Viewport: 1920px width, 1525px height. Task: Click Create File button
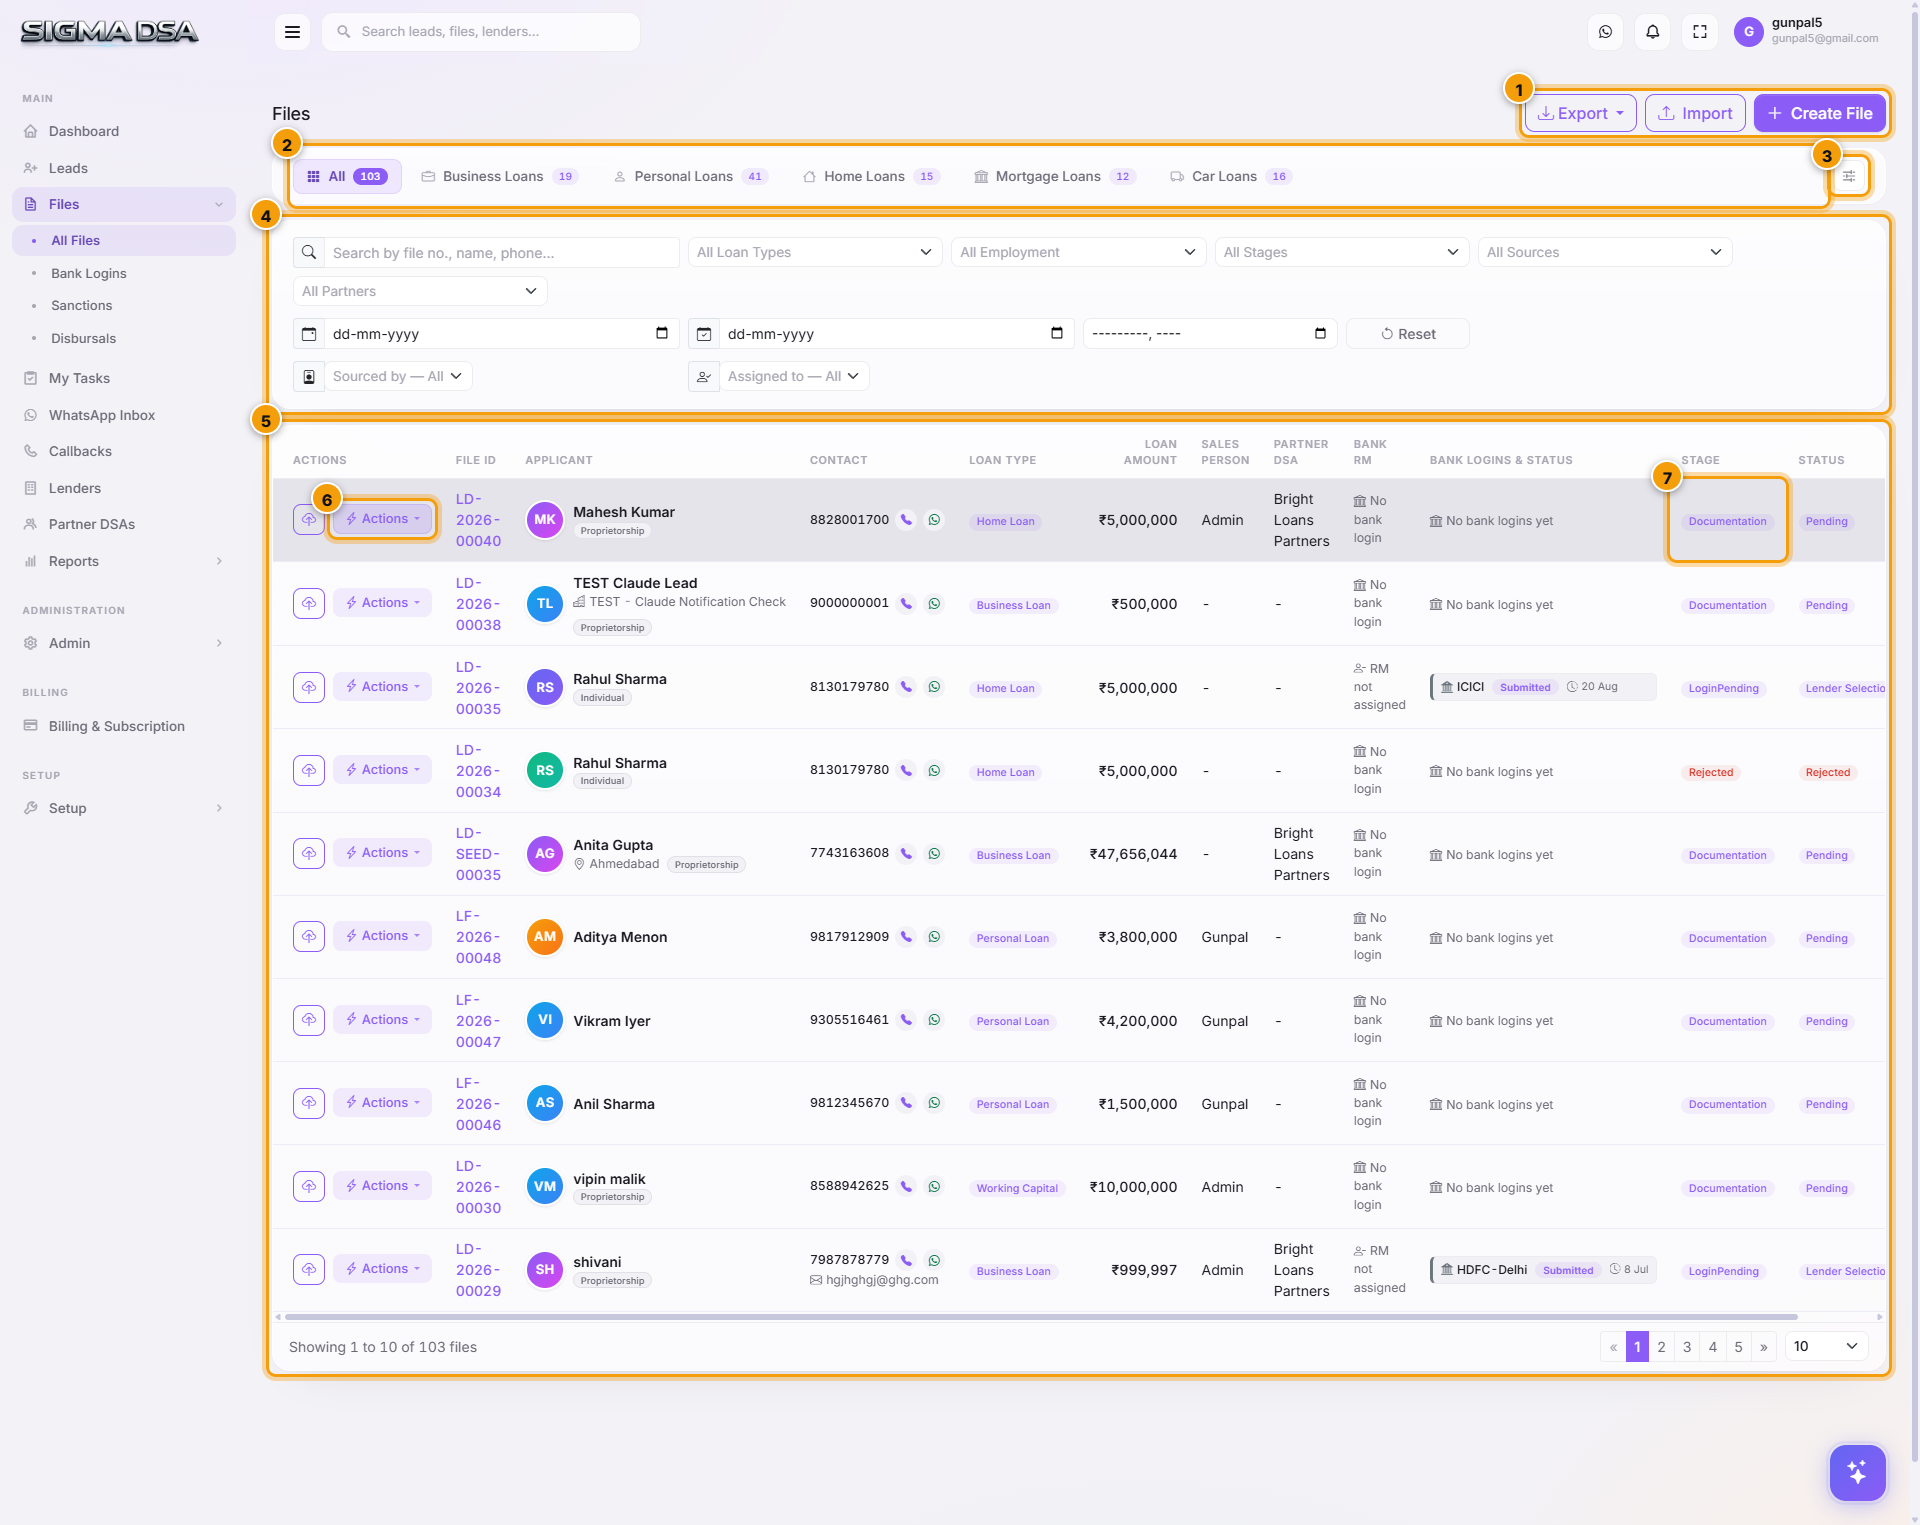coord(1820,113)
